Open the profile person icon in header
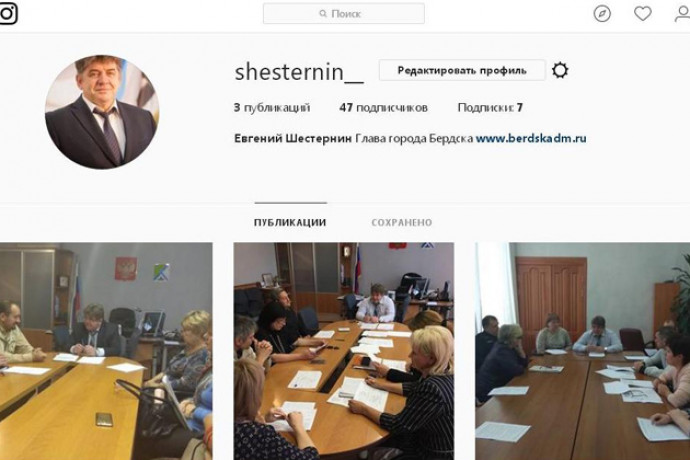This screenshot has height=460, width=690. (683, 14)
